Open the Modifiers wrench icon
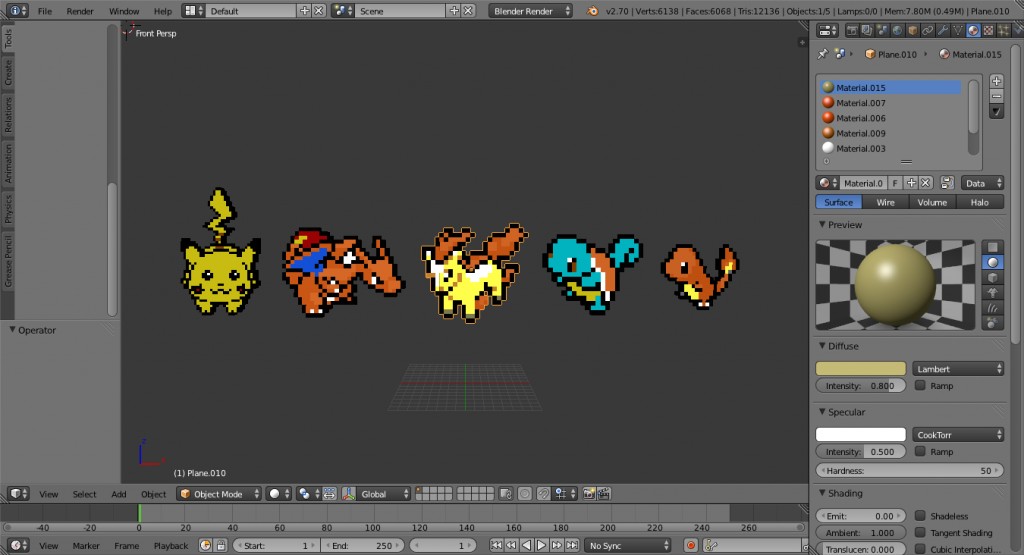The image size is (1024, 555). point(943,30)
